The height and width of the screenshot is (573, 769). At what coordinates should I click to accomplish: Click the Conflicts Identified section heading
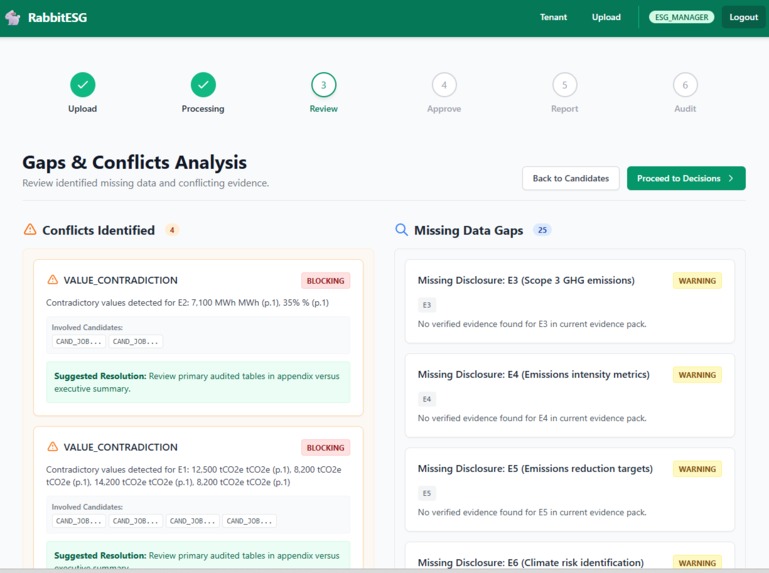[98, 230]
